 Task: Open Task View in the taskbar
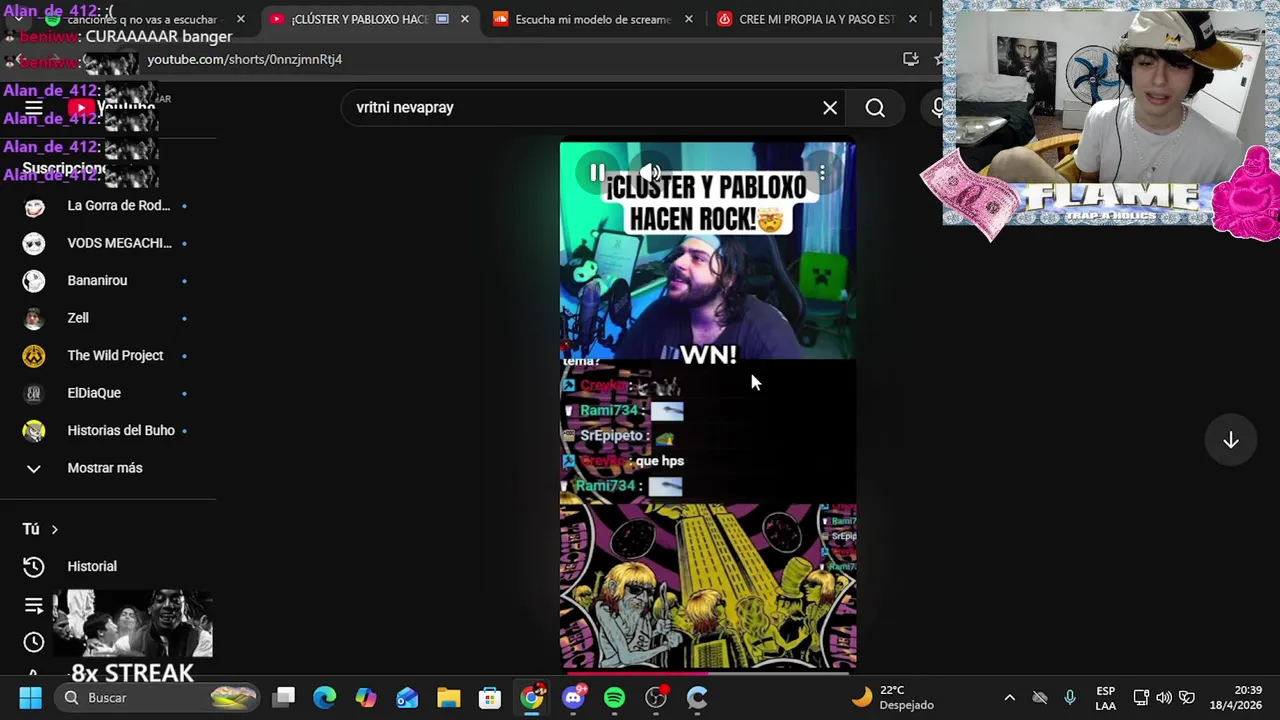[x=285, y=698]
